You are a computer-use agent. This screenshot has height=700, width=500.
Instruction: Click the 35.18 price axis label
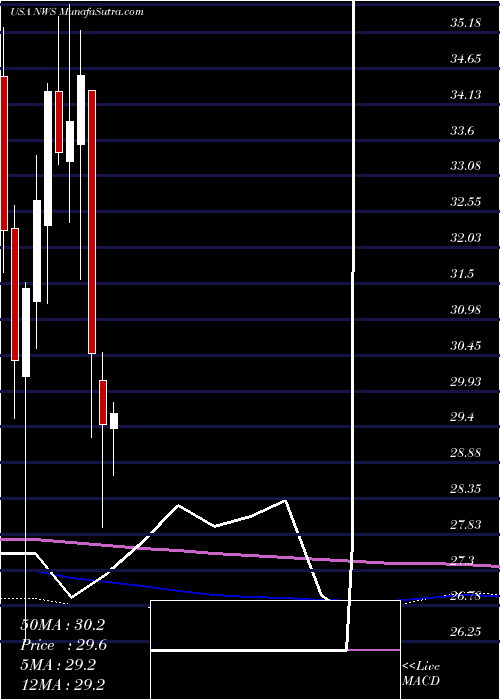pos(465,23)
